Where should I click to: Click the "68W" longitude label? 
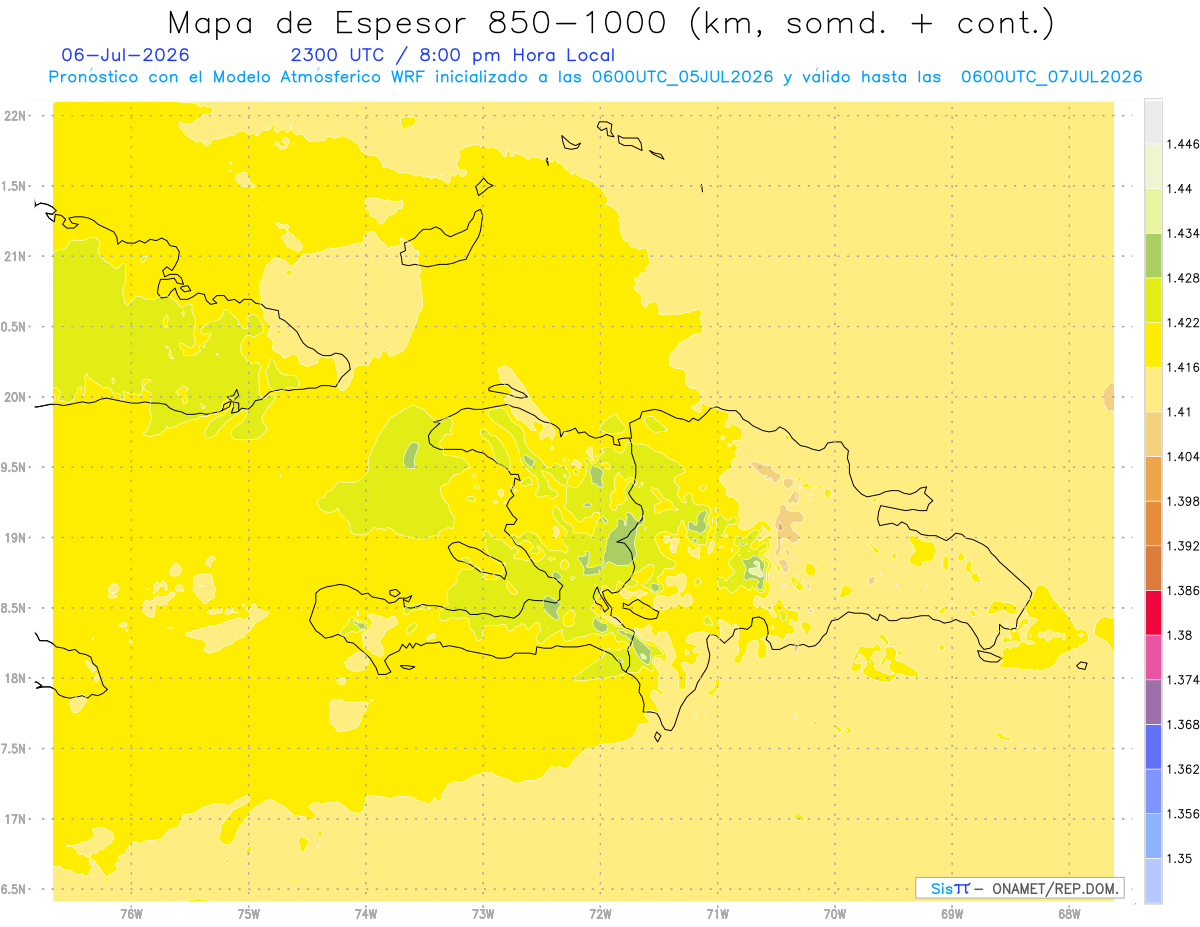(x=1069, y=914)
